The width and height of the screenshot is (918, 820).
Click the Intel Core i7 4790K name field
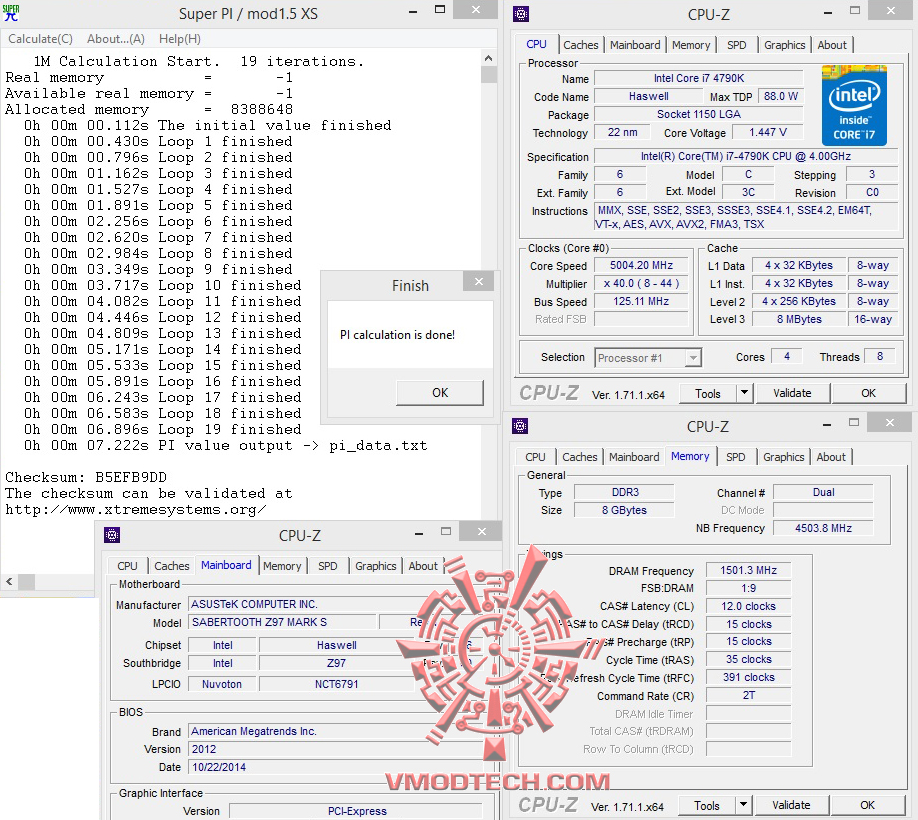(x=698, y=78)
